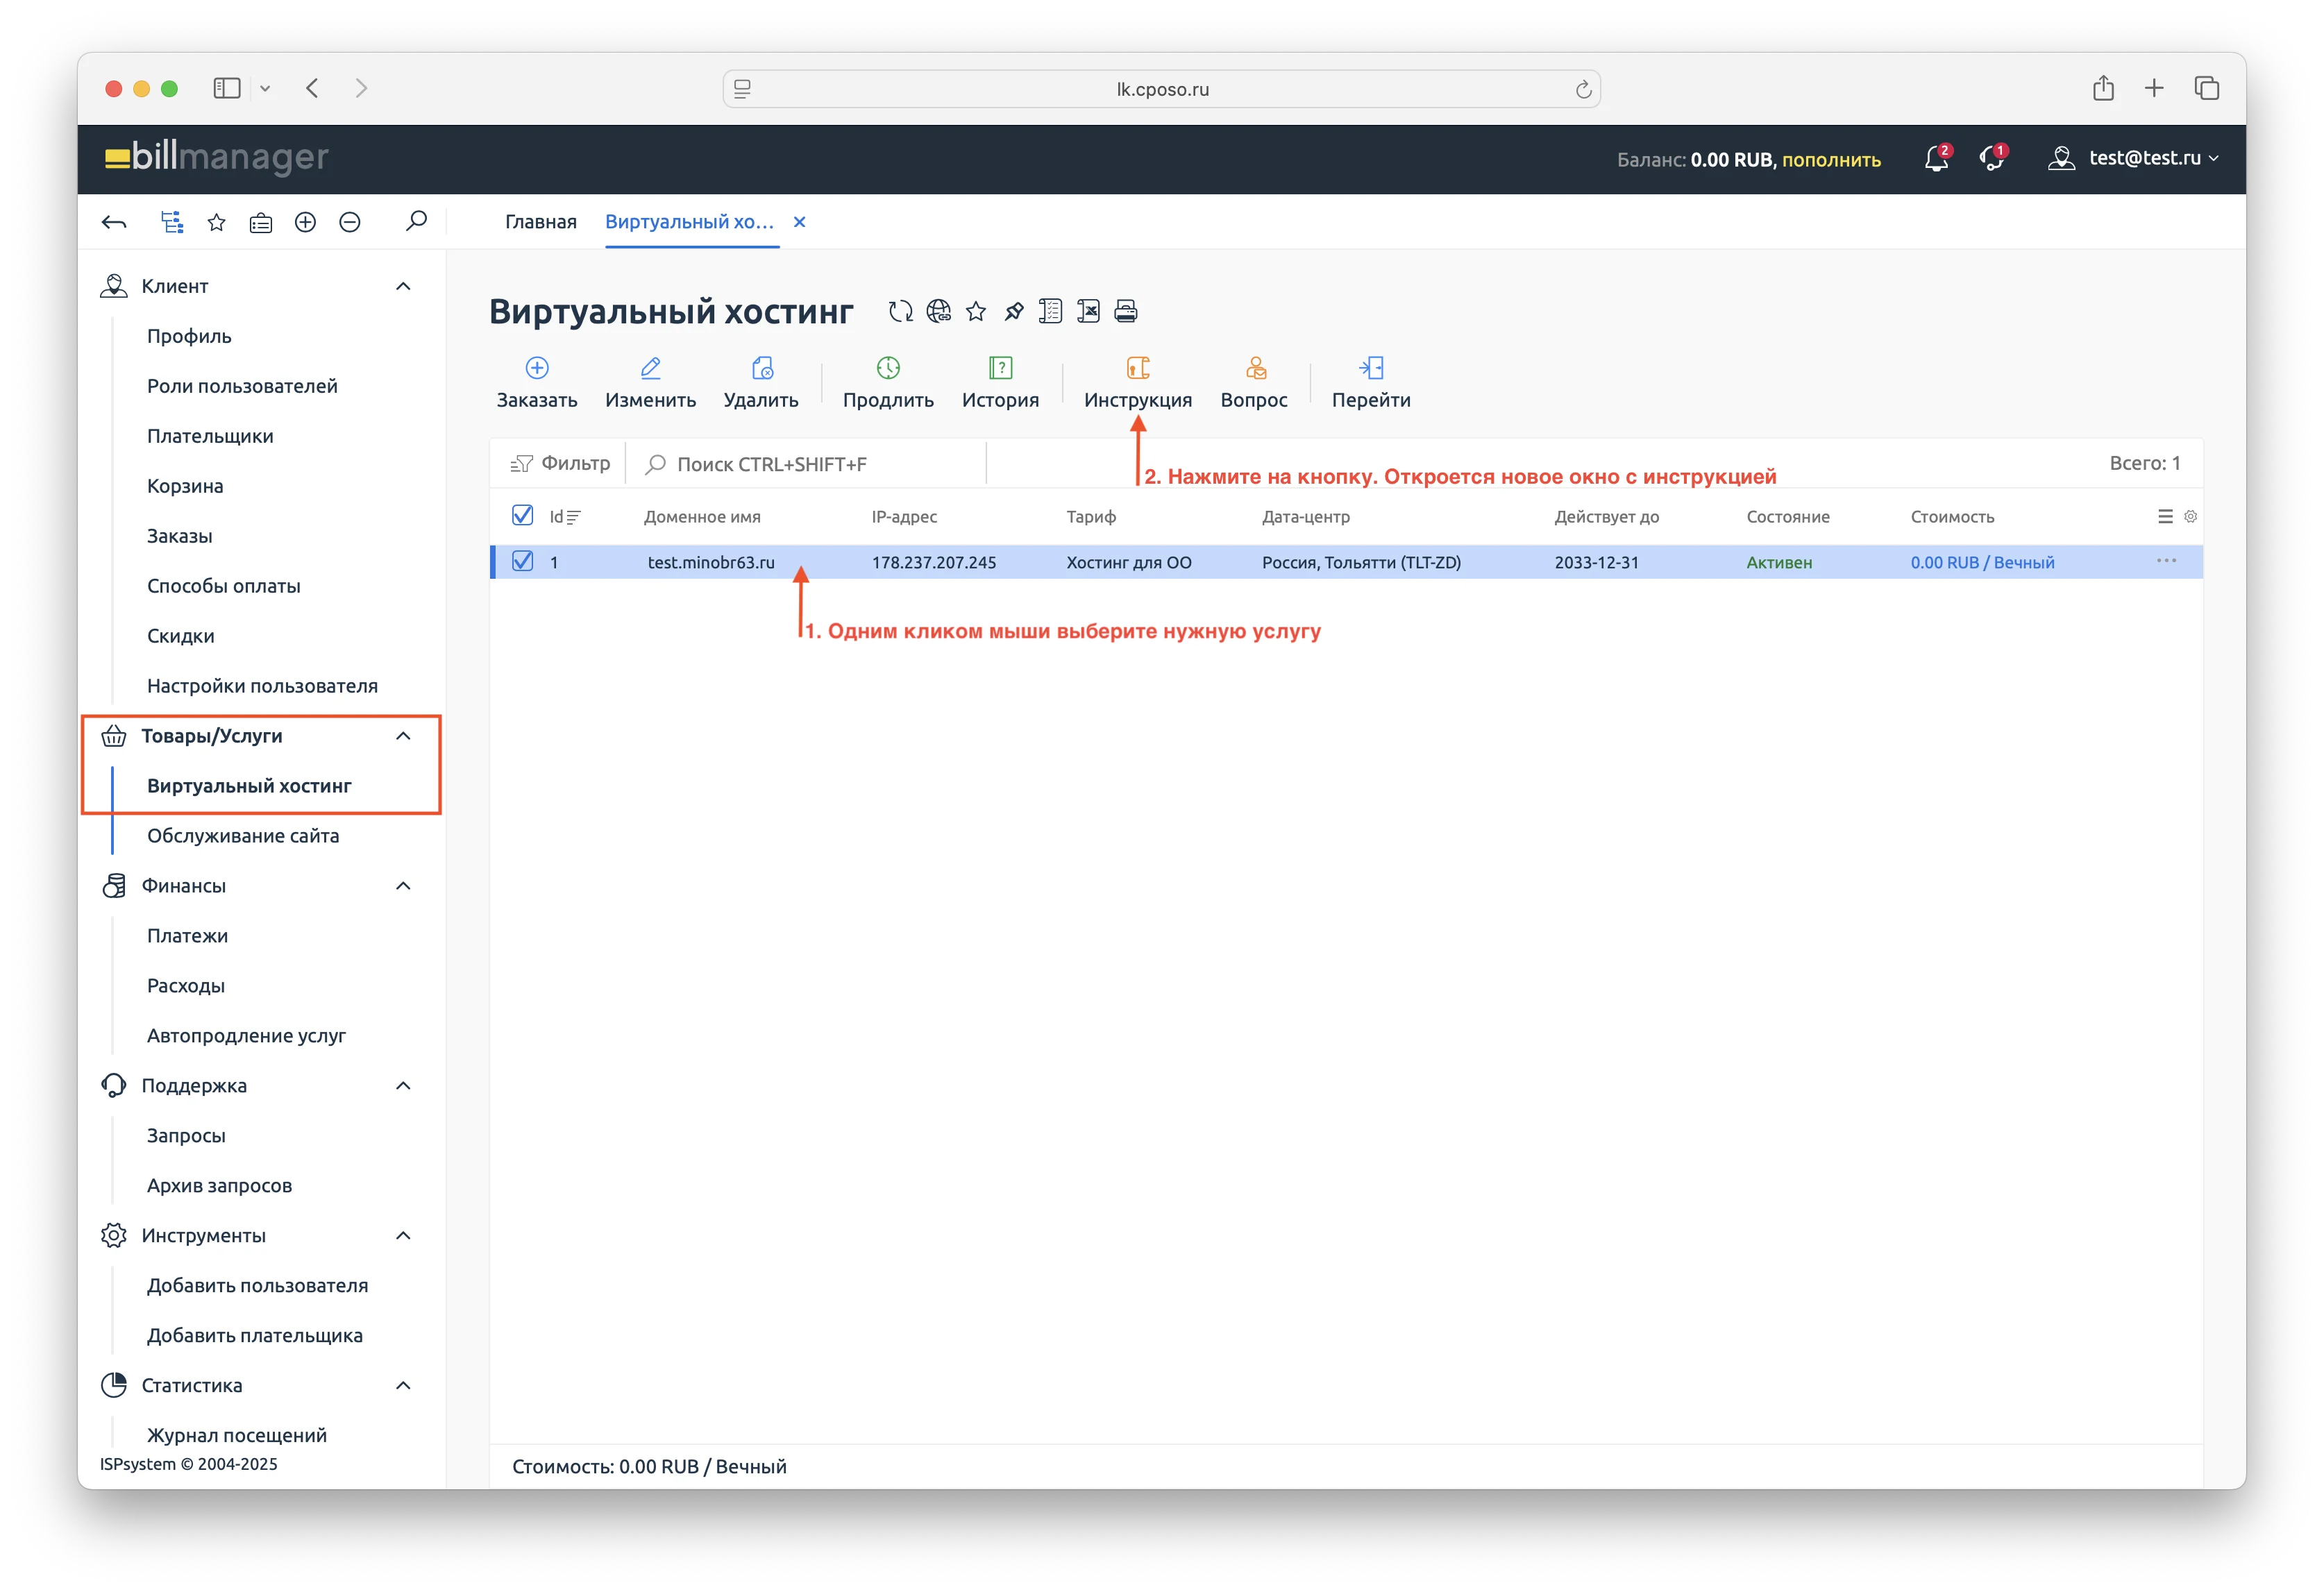Collapse the Статистика section
Viewport: 2324px width, 1592px height.
tap(403, 1386)
